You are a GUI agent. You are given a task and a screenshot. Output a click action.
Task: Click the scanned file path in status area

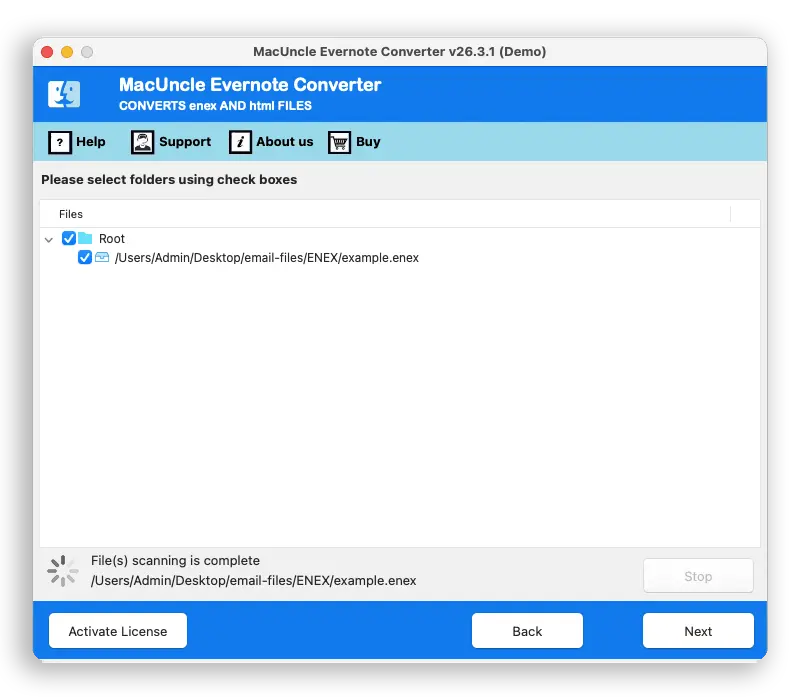click(254, 581)
